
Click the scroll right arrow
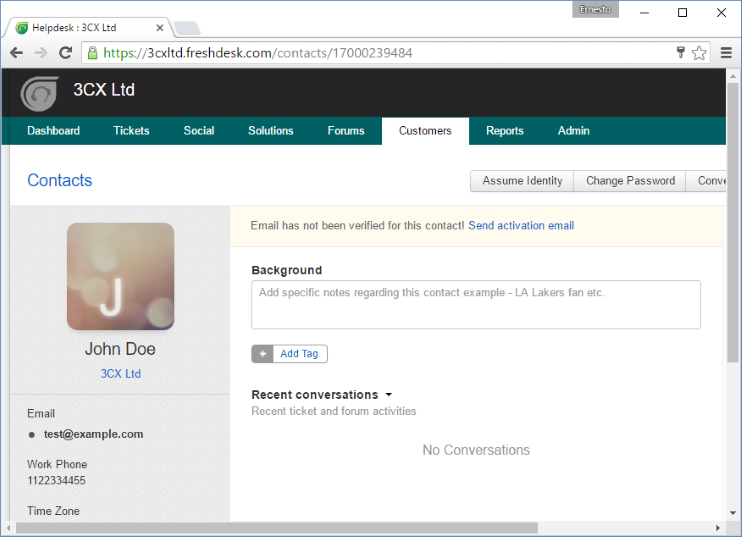click(718, 528)
